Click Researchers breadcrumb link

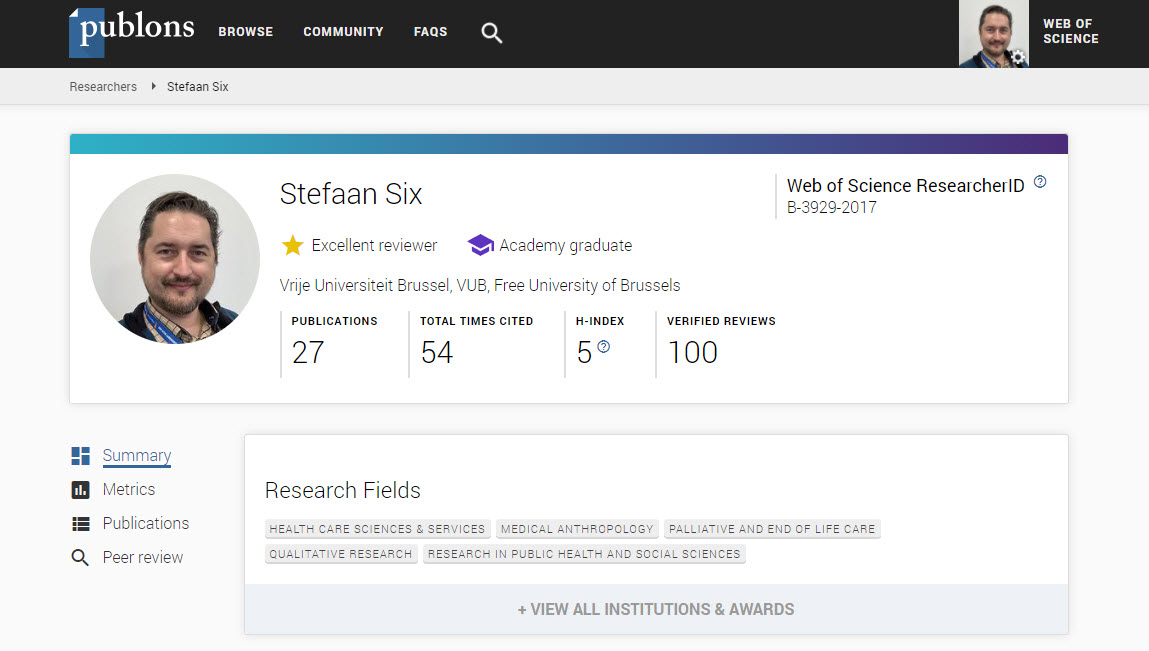(103, 87)
